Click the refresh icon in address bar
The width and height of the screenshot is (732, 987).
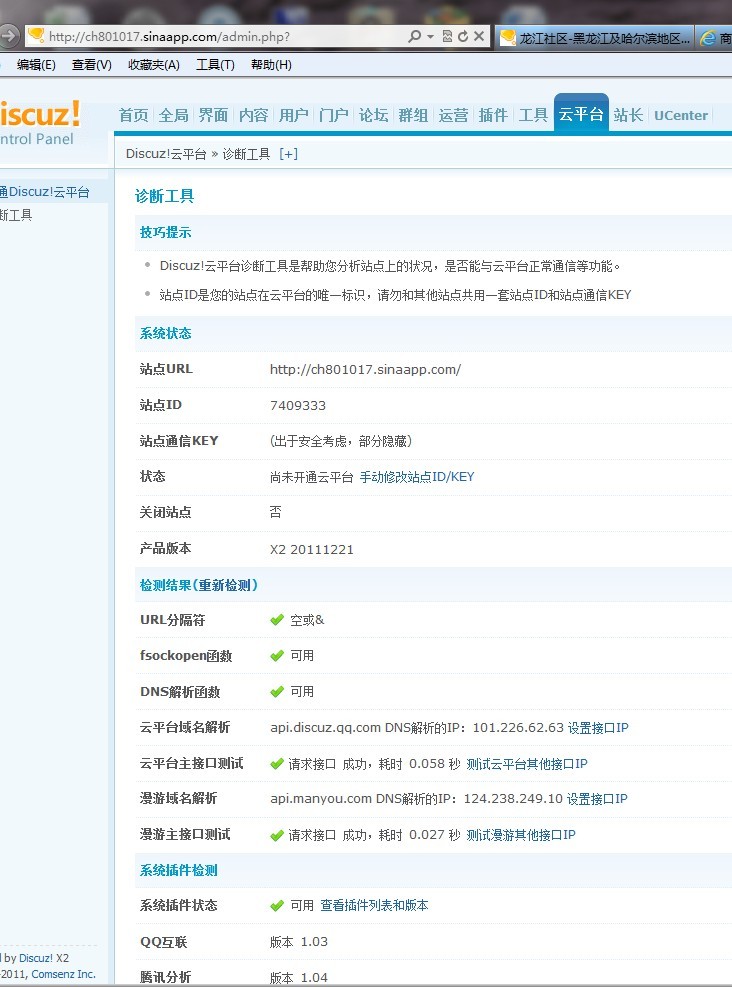pos(463,37)
